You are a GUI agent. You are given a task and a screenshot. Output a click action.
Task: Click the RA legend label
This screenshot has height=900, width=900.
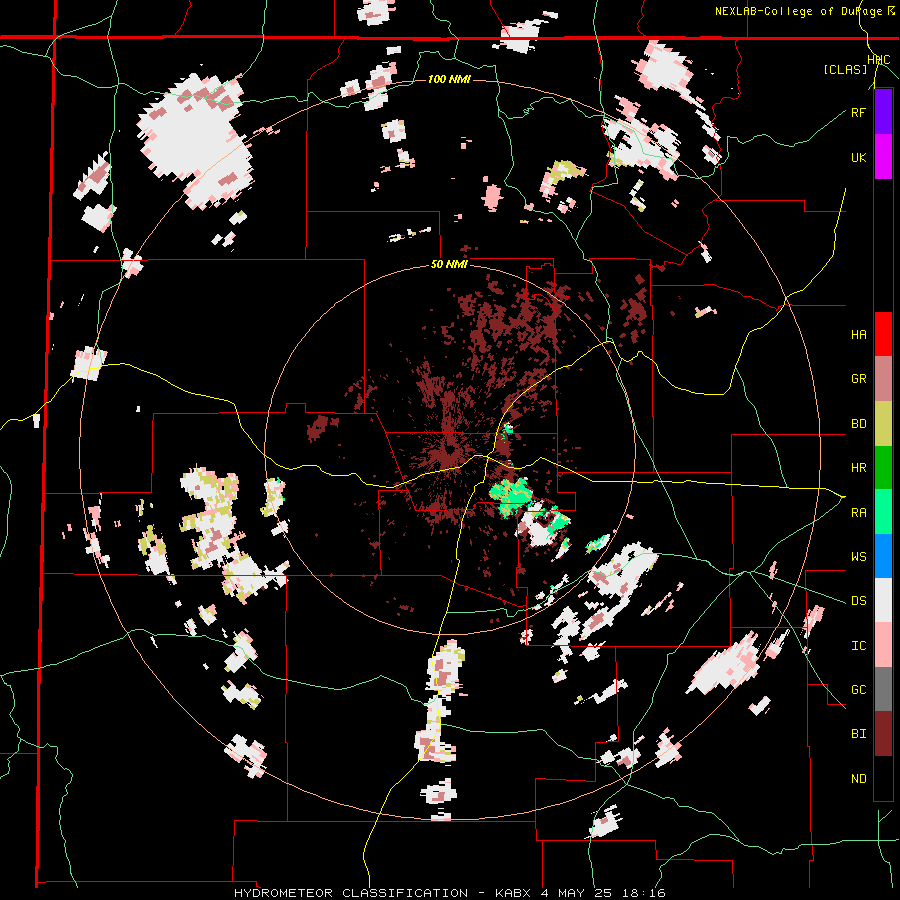click(x=858, y=513)
